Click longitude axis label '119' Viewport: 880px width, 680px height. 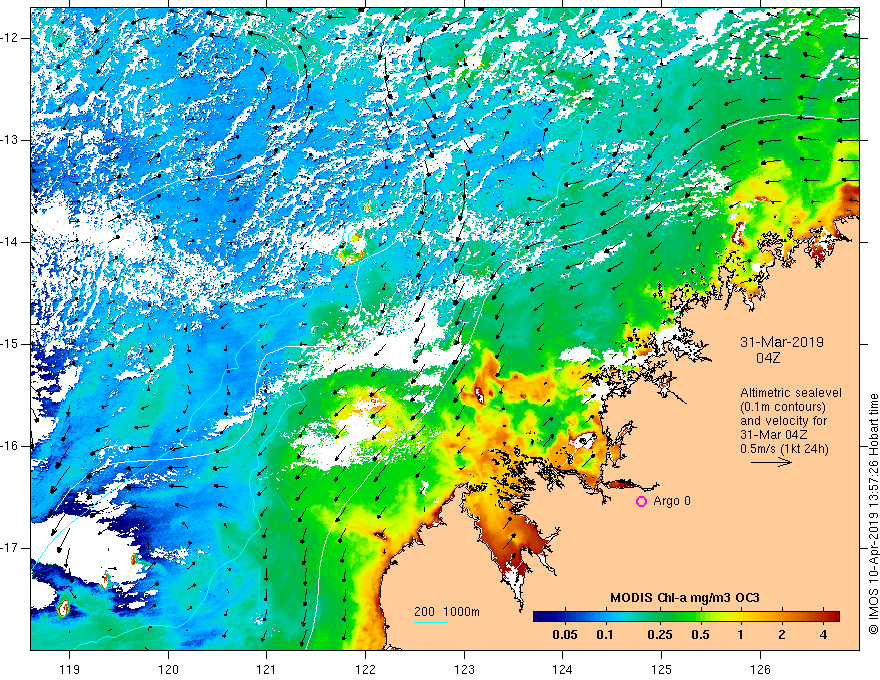tap(69, 669)
